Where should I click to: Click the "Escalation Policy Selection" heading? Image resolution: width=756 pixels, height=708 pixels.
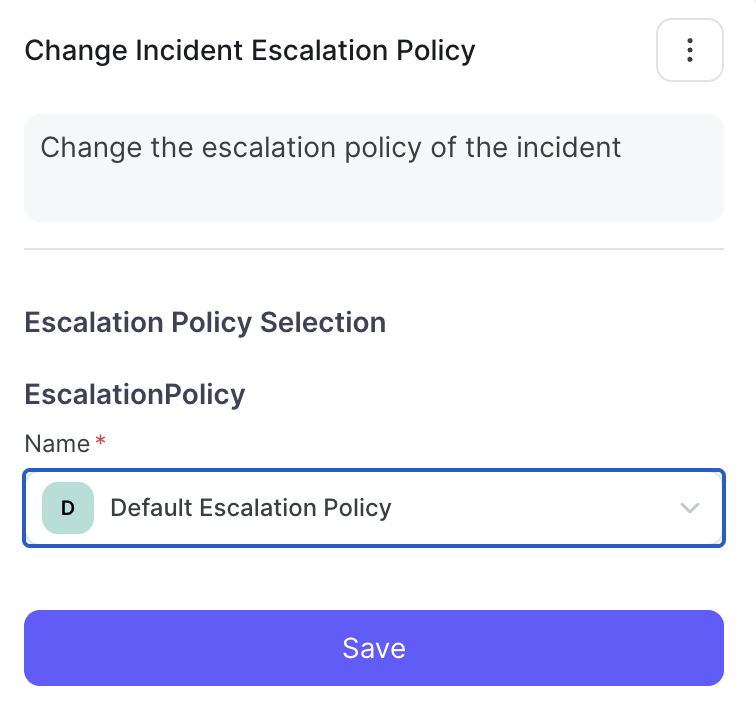(205, 322)
